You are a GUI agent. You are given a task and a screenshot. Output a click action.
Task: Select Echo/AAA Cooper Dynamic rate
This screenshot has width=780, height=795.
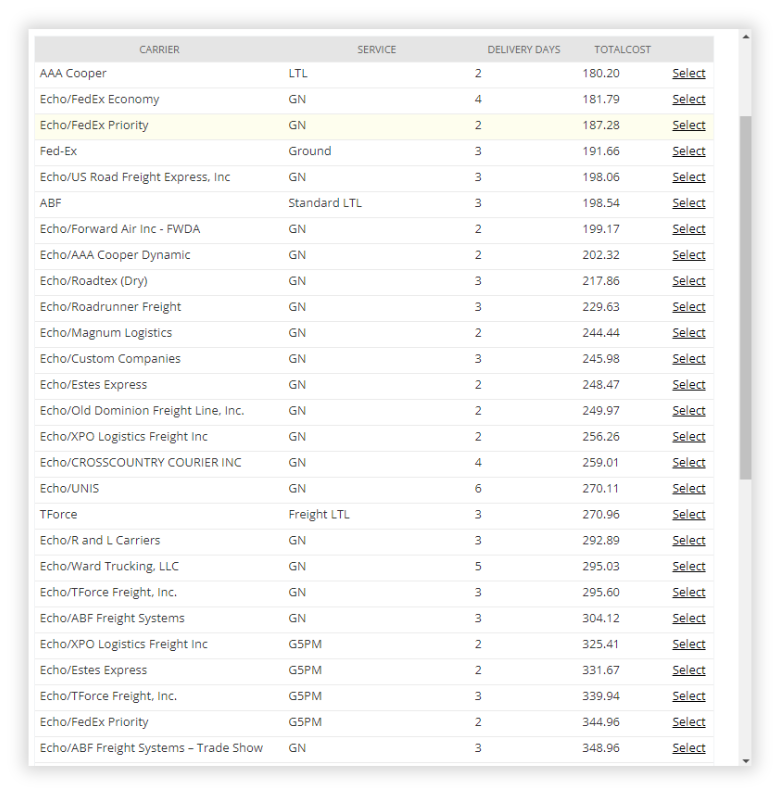[689, 255]
